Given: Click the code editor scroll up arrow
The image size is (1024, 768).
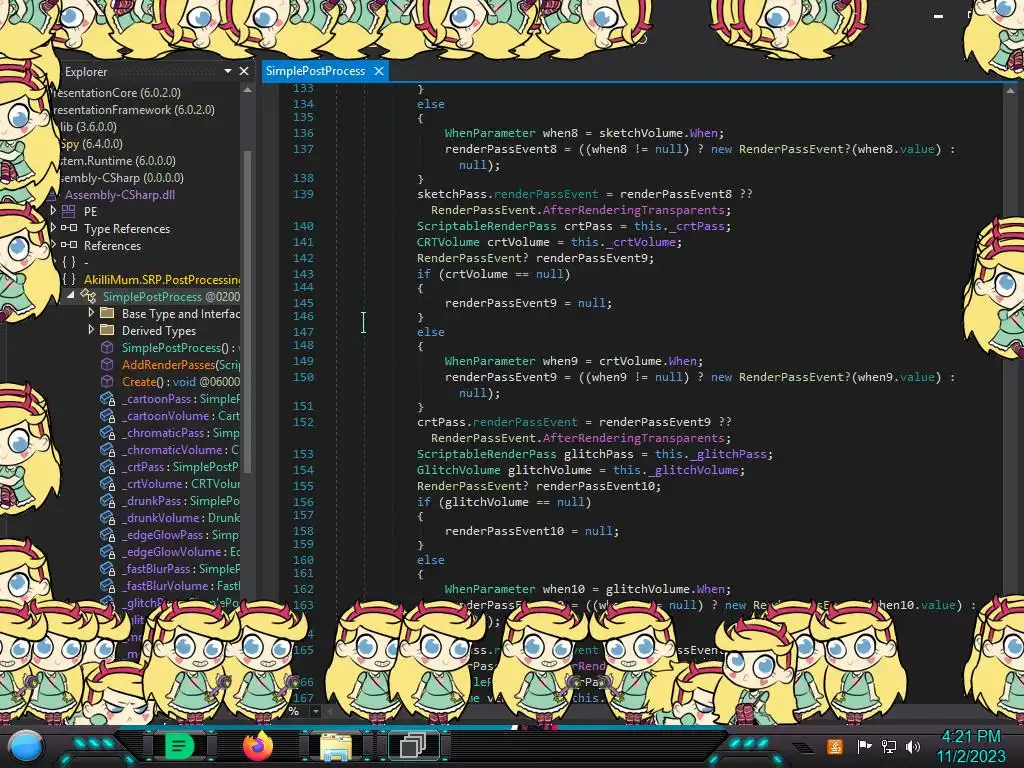Looking at the screenshot, I should [x=1010, y=91].
